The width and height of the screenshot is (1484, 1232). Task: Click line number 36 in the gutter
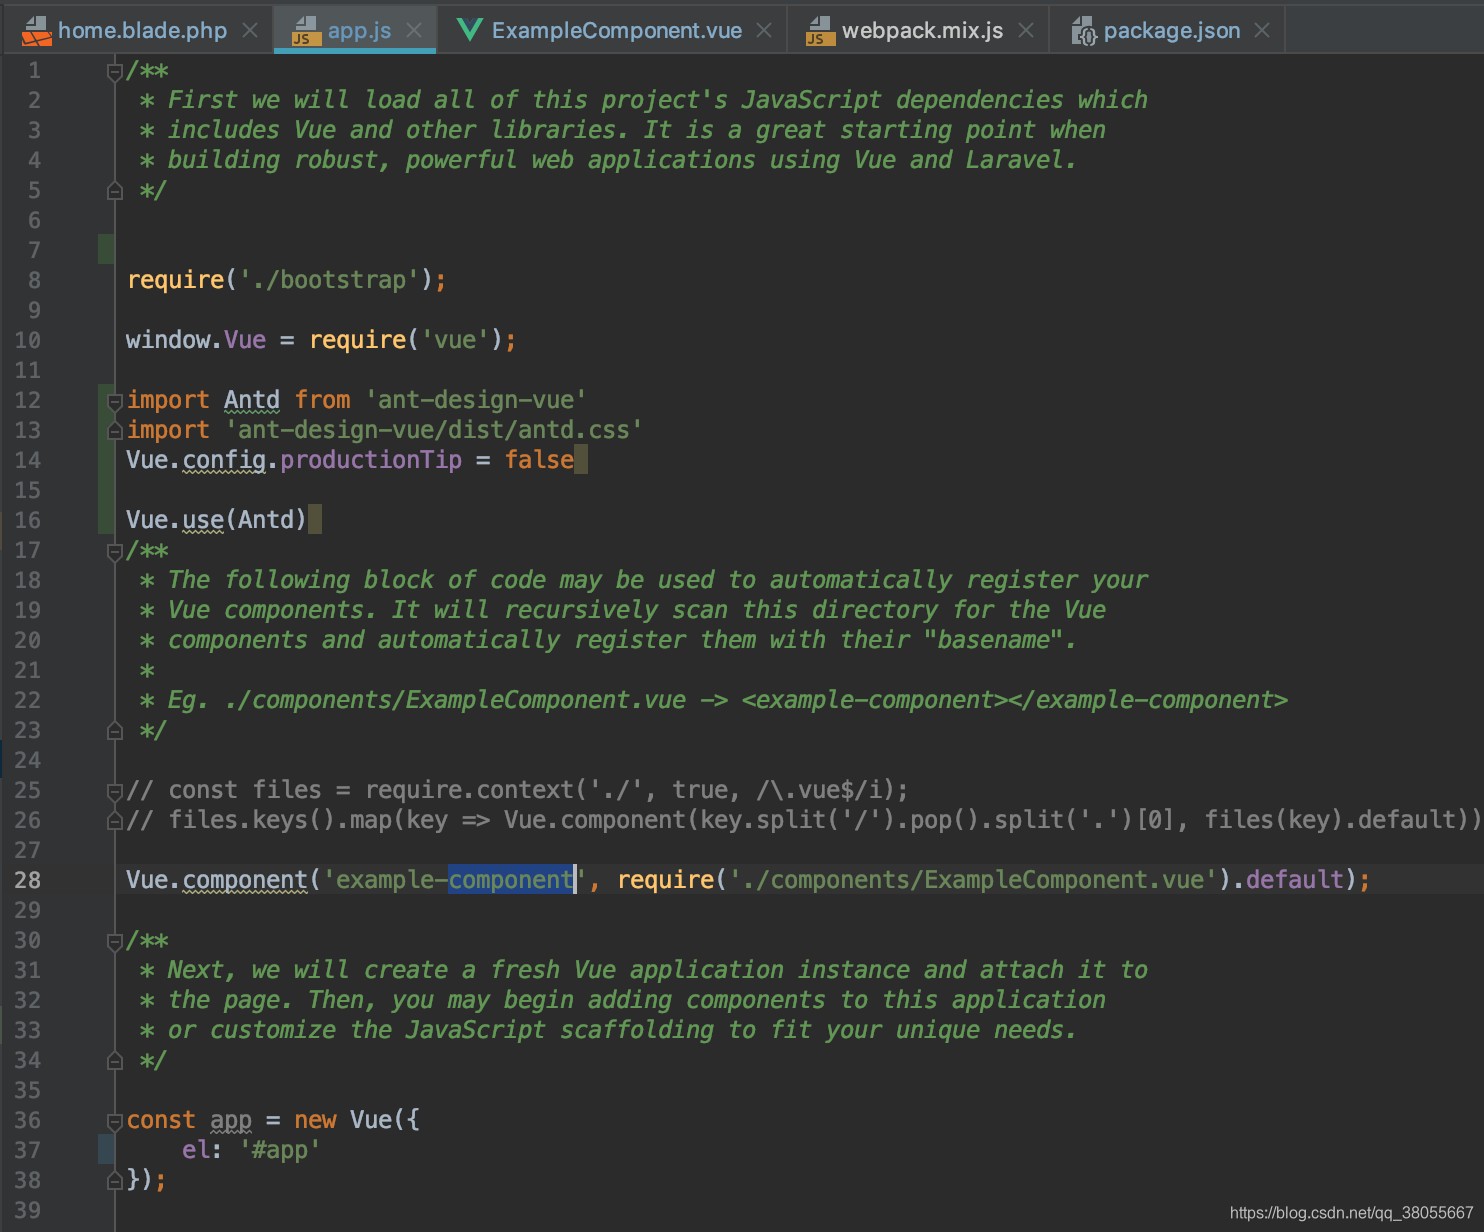pyautogui.click(x=28, y=1120)
